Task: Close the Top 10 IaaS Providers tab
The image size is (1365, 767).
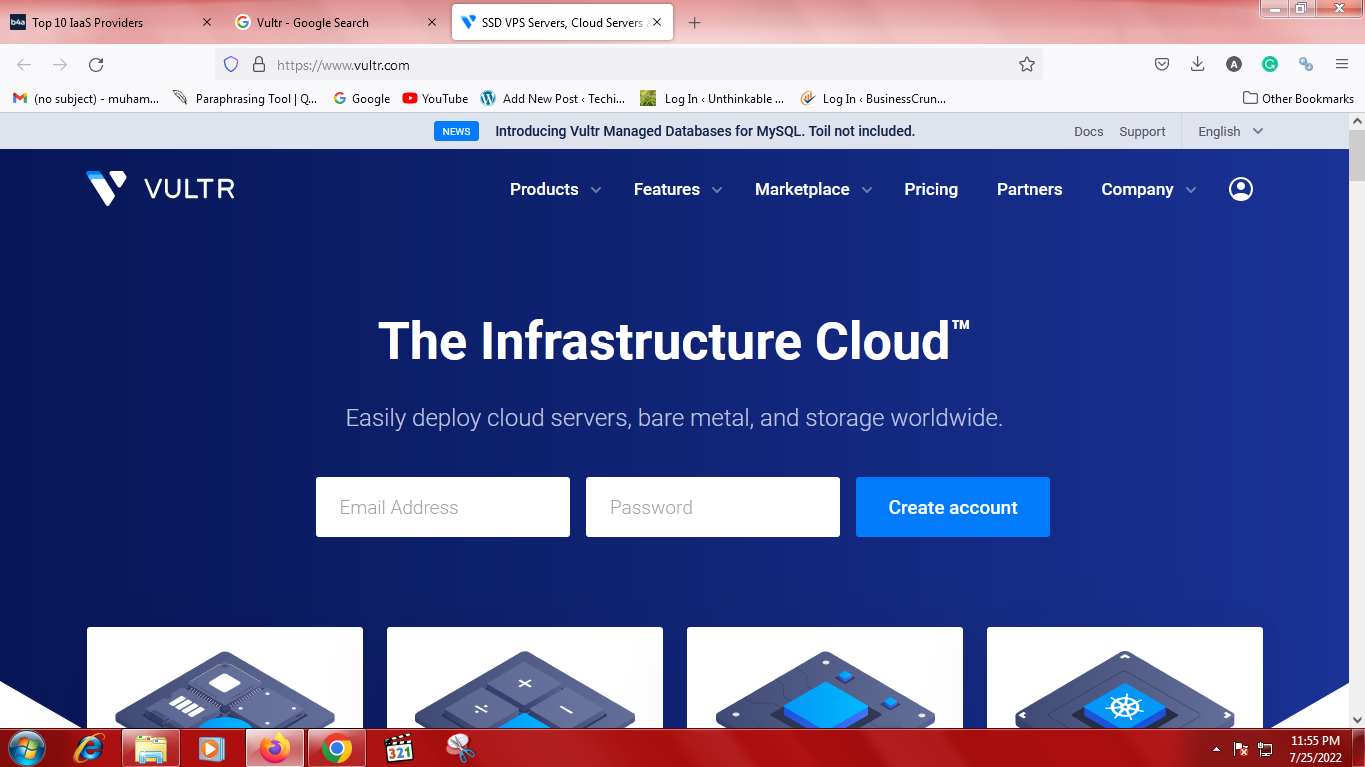Action: [207, 22]
